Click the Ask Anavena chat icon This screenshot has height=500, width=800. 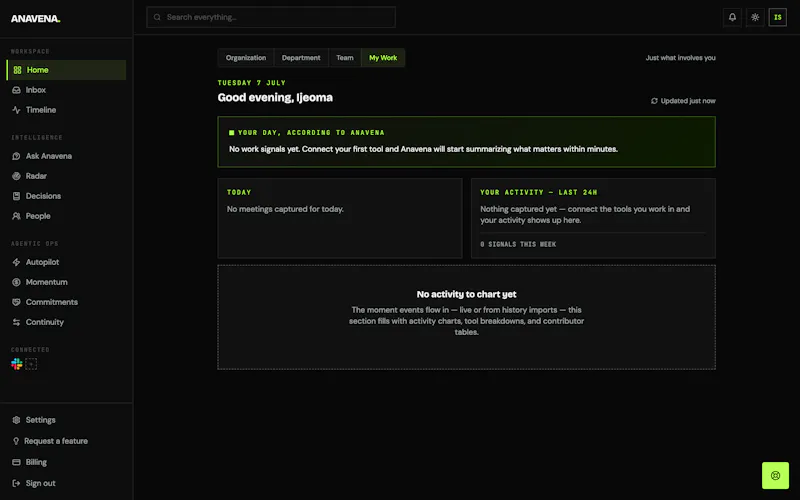click(16, 156)
